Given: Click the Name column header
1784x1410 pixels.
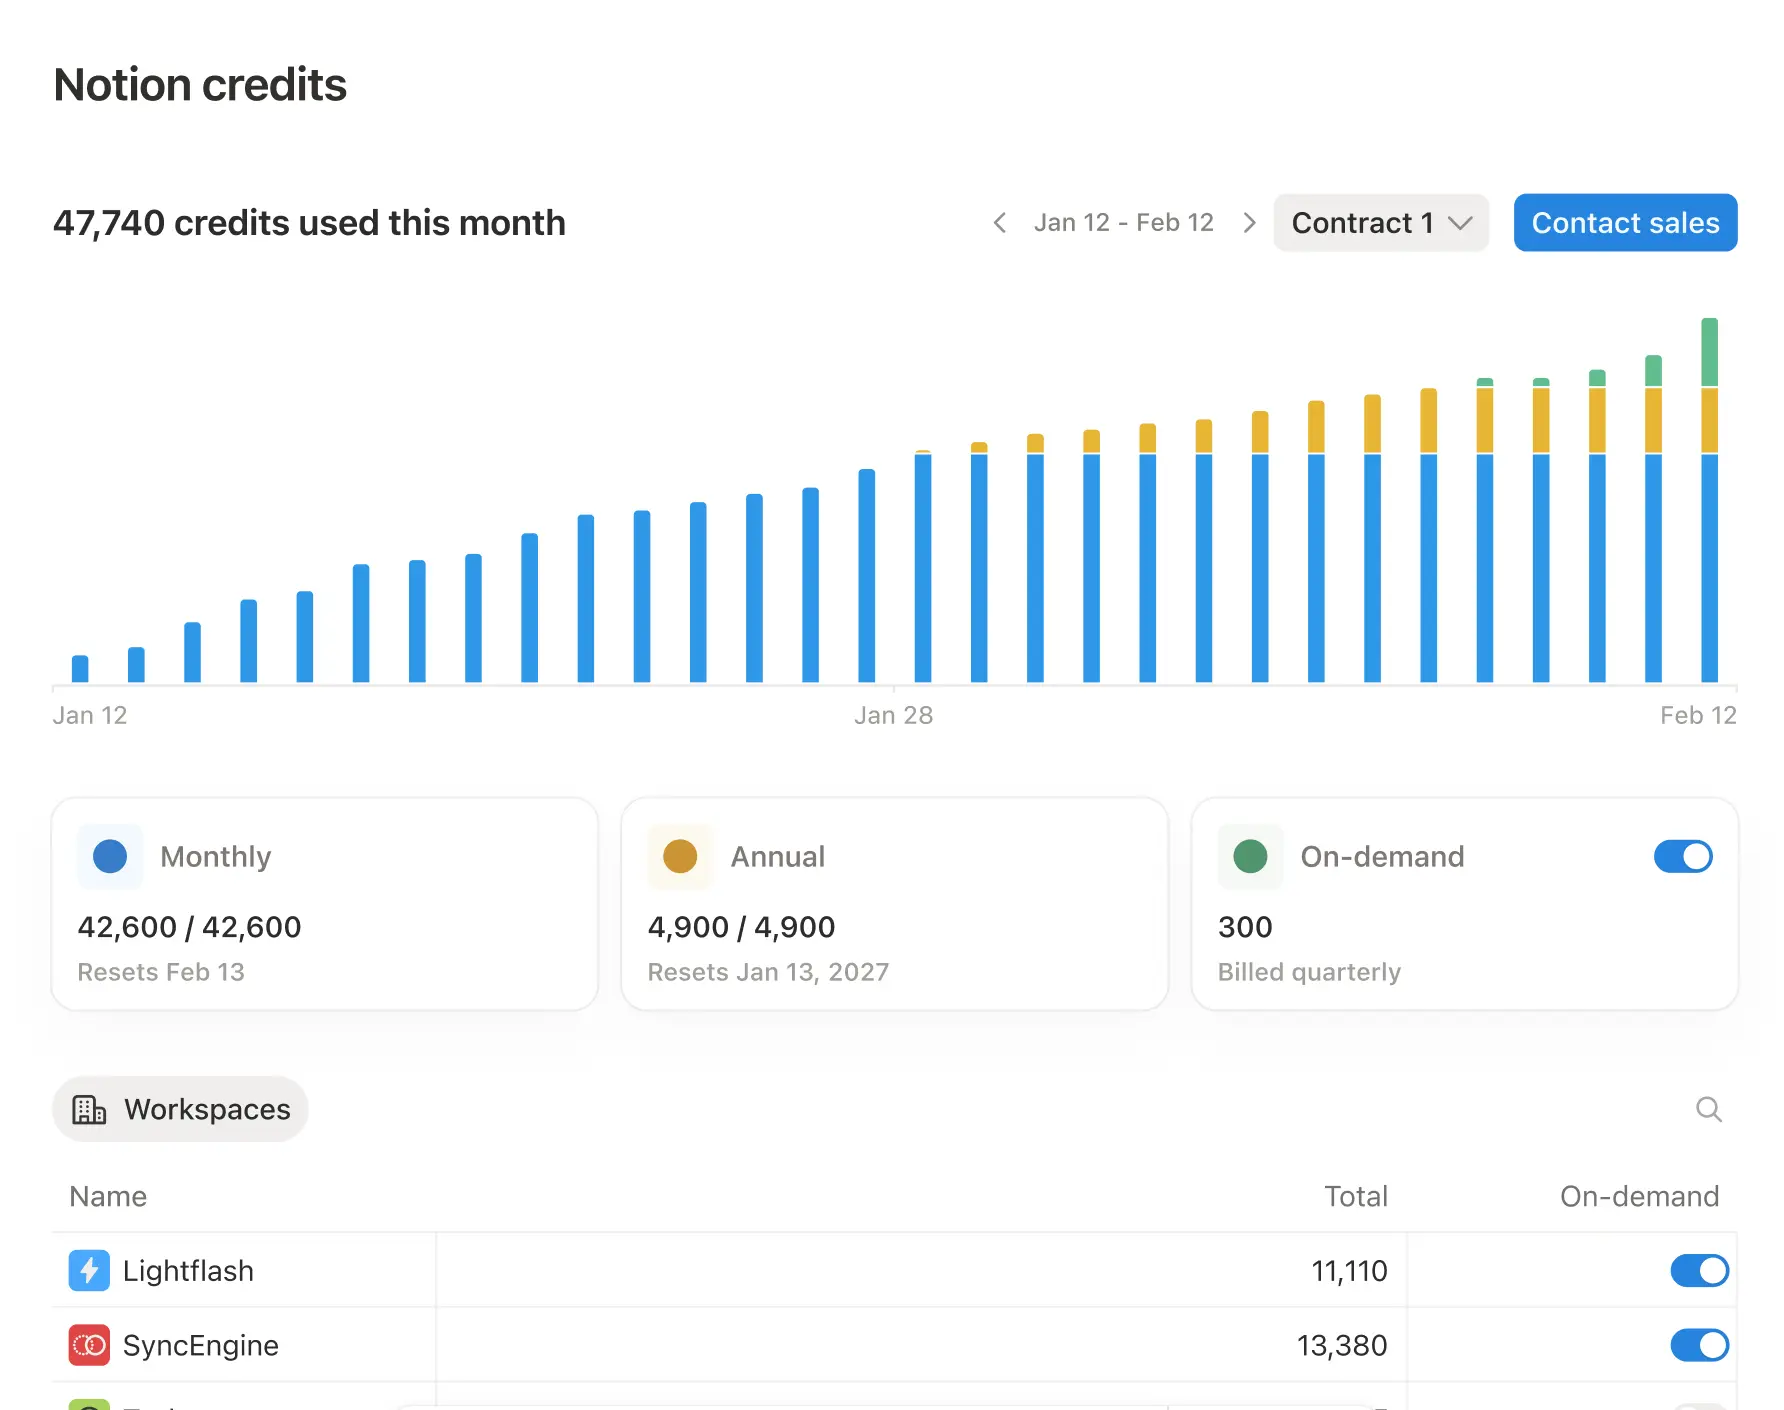Looking at the screenshot, I should pos(108,1196).
